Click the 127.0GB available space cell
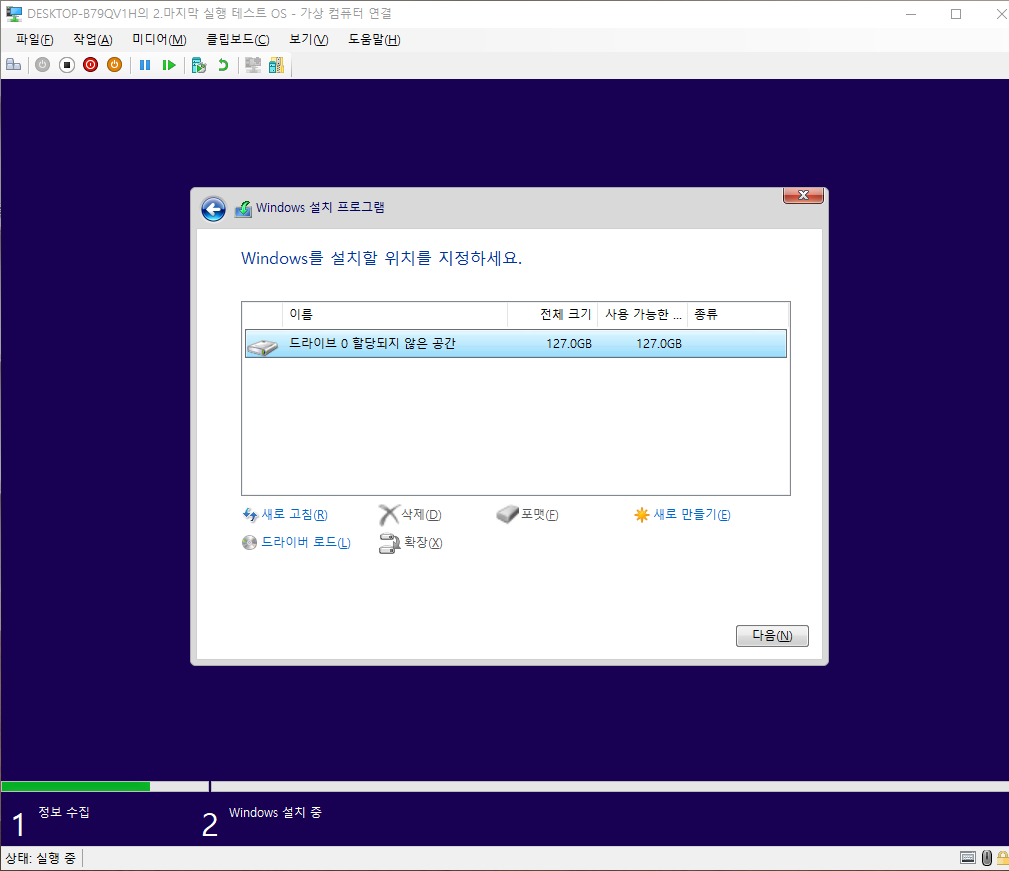This screenshot has height=871, width=1009. click(x=659, y=344)
